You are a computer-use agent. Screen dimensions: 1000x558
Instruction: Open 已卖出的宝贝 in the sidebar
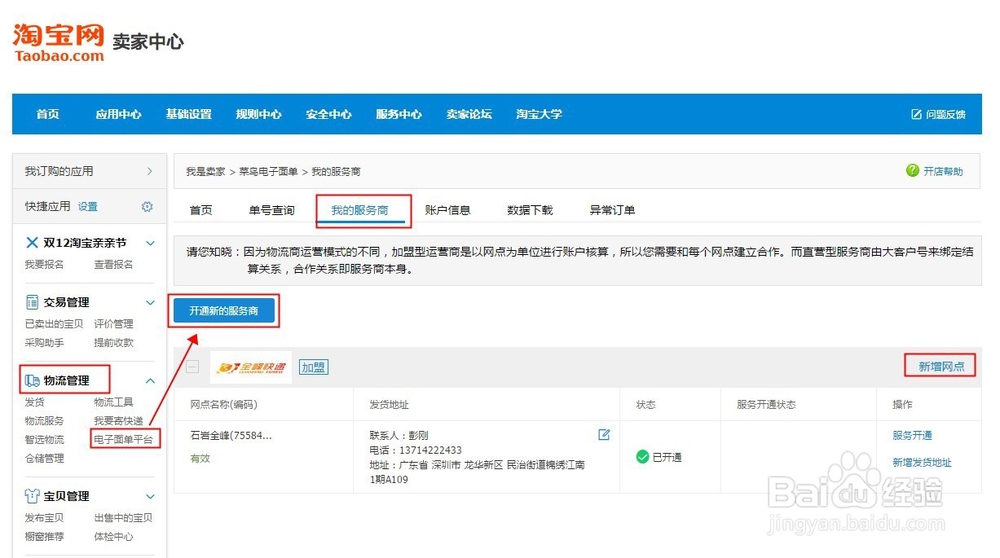54,323
